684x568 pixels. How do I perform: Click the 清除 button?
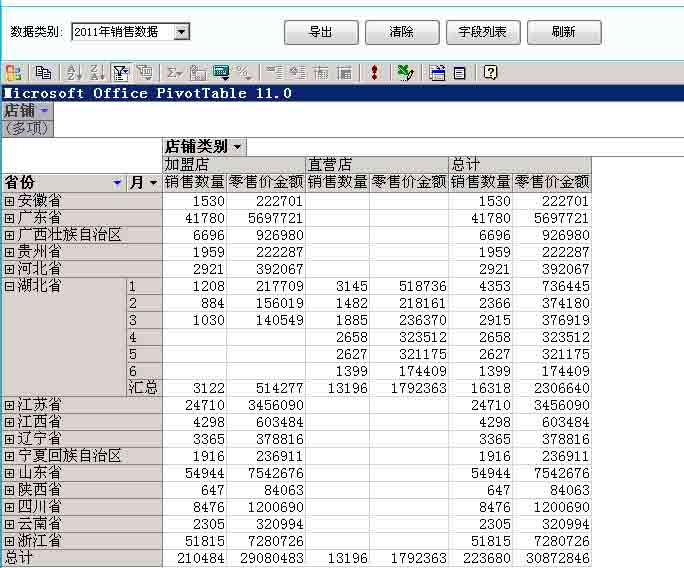[402, 32]
